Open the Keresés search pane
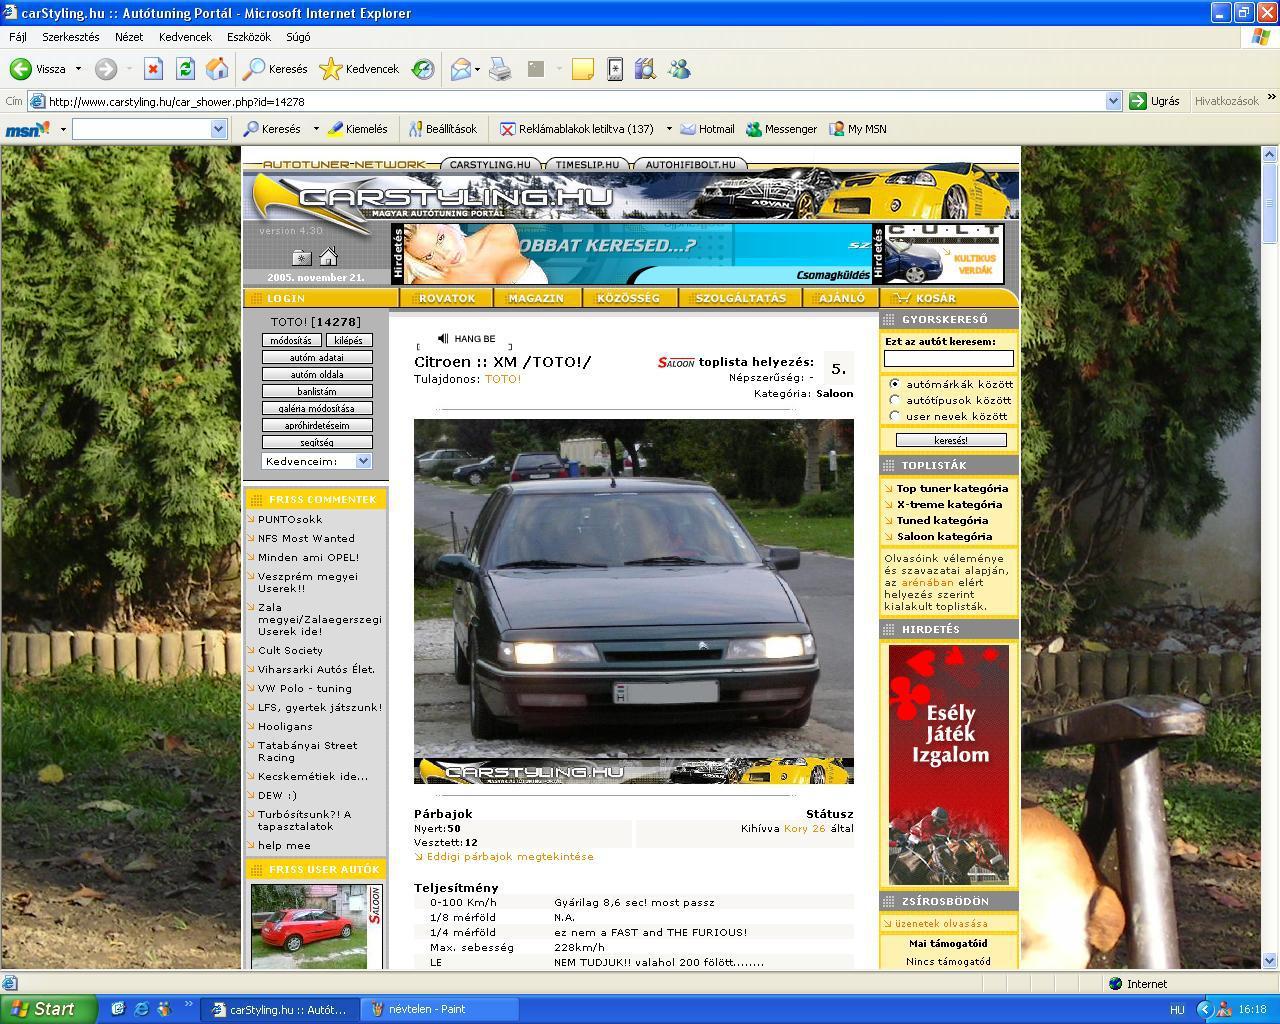1280x1024 pixels. [276, 69]
